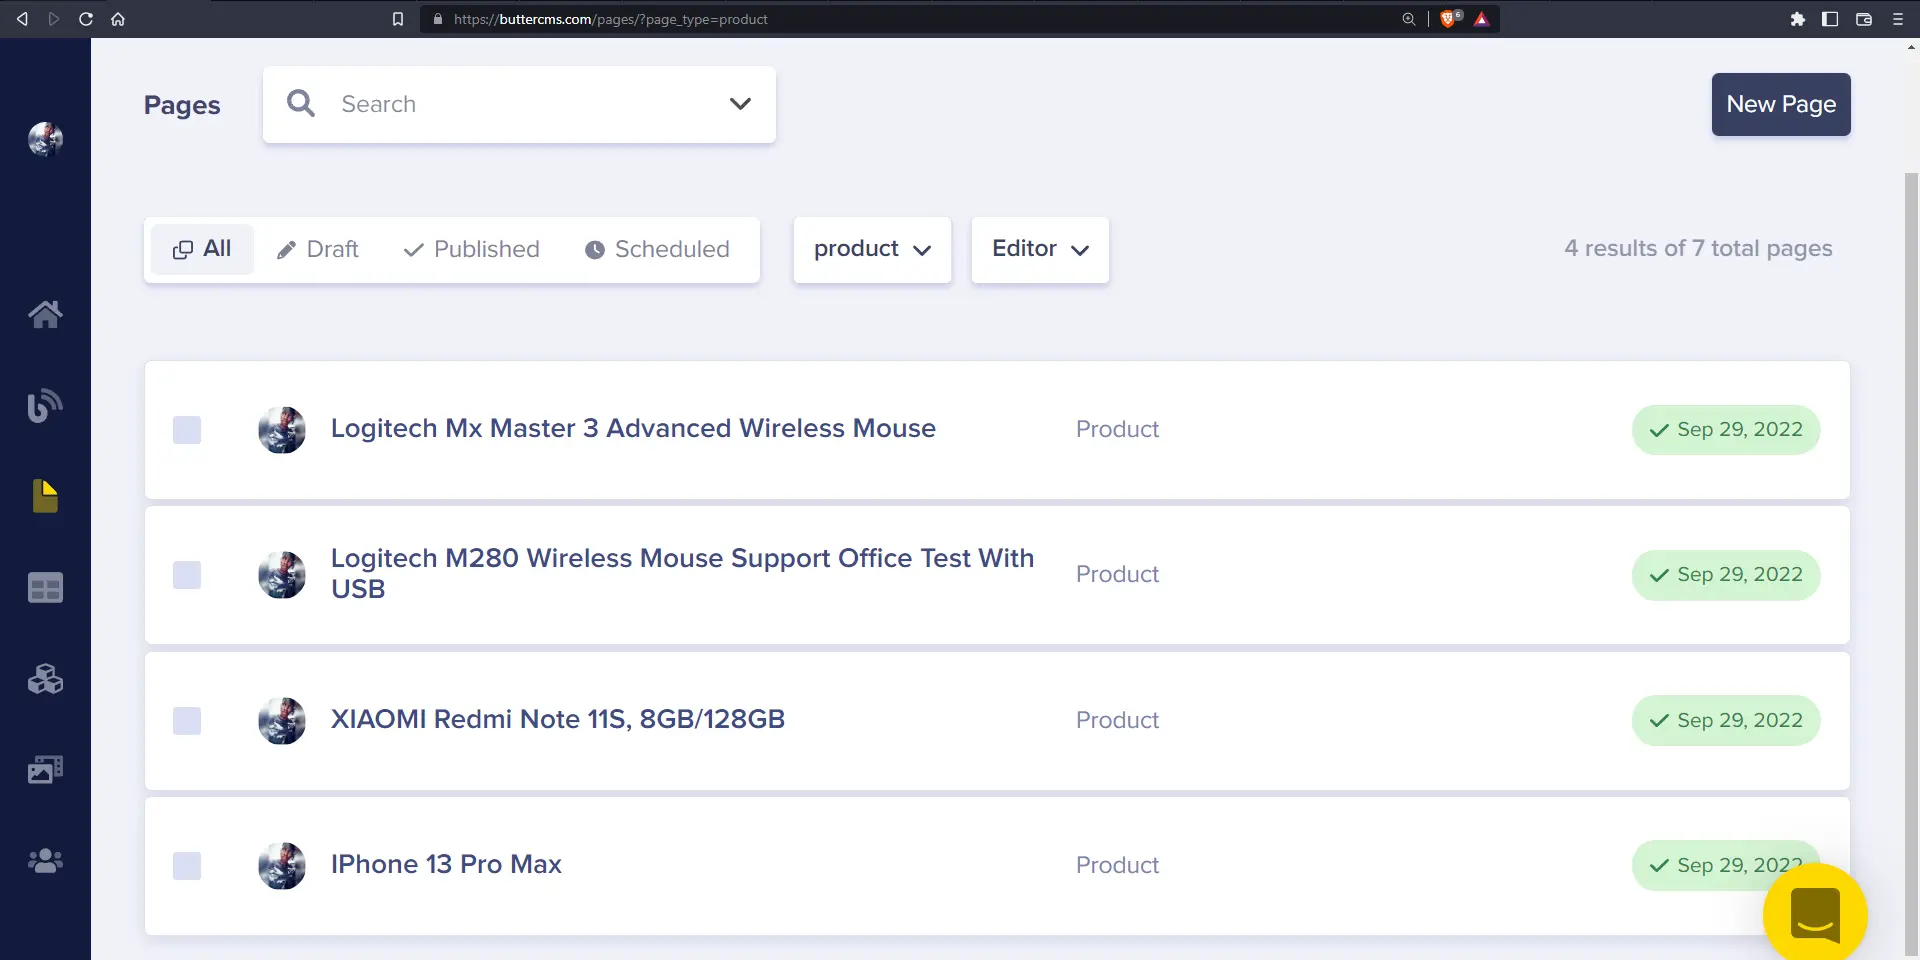Open the Collections grid icon in sidebar
This screenshot has height=960, width=1920.
pos(45,588)
